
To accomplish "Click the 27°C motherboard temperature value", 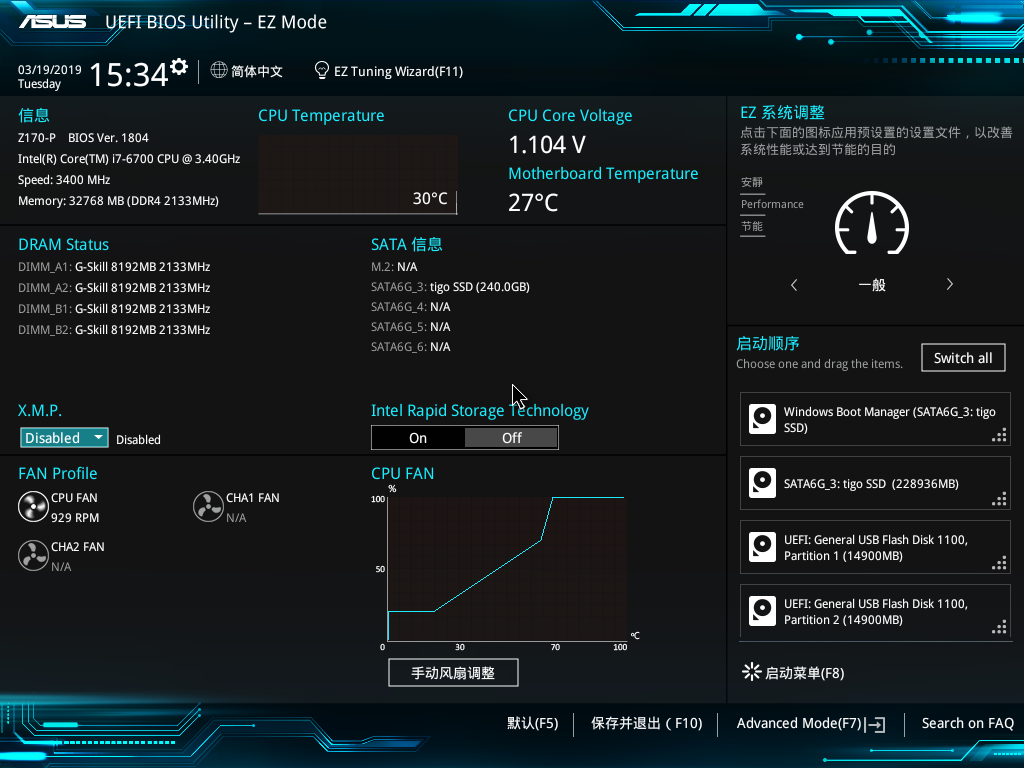I will coord(534,202).
